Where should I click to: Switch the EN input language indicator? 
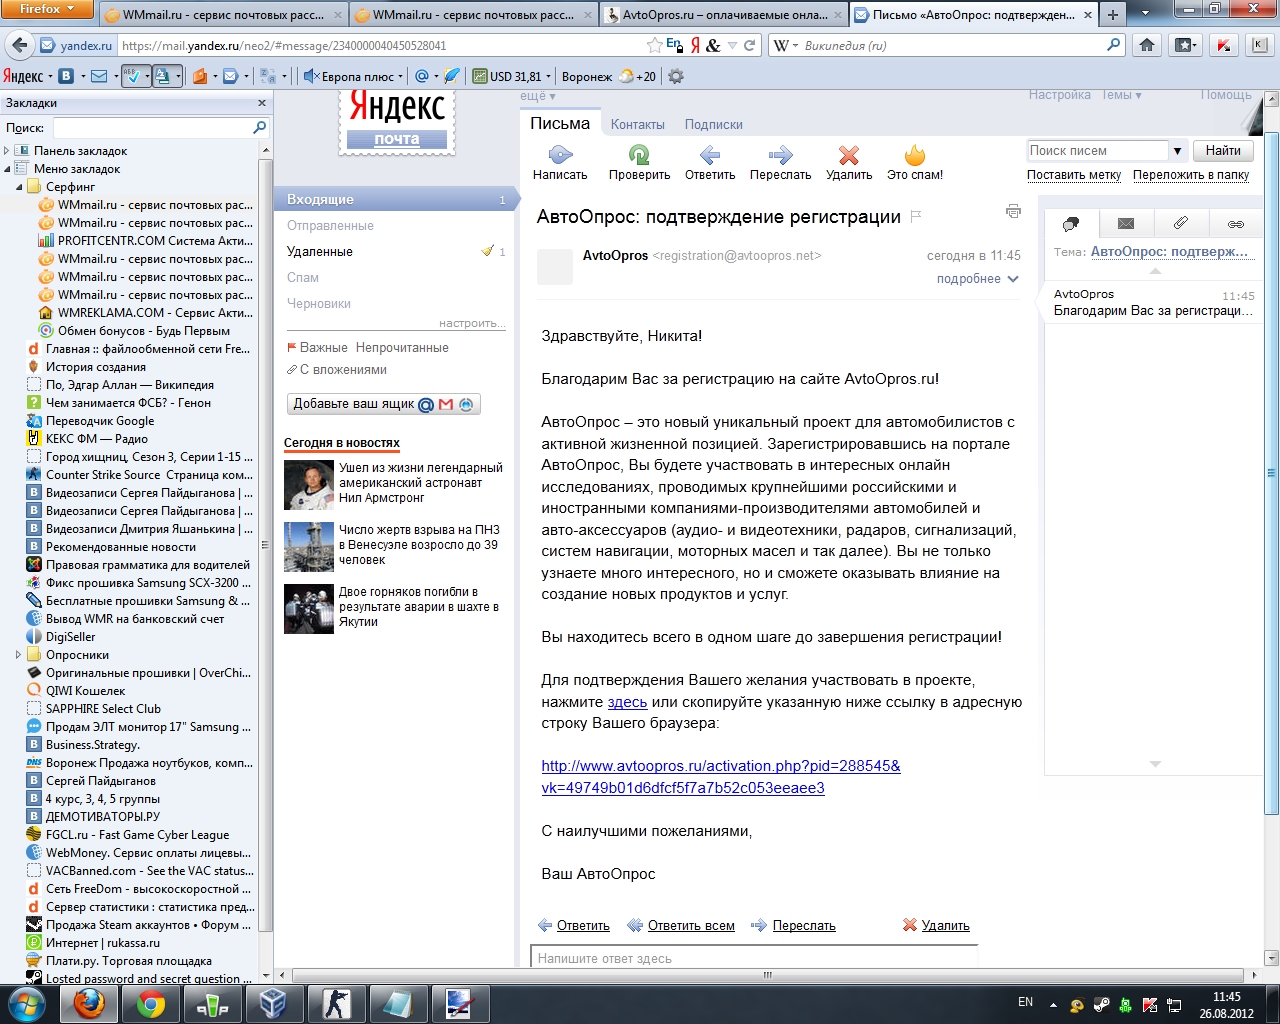1025,1002
